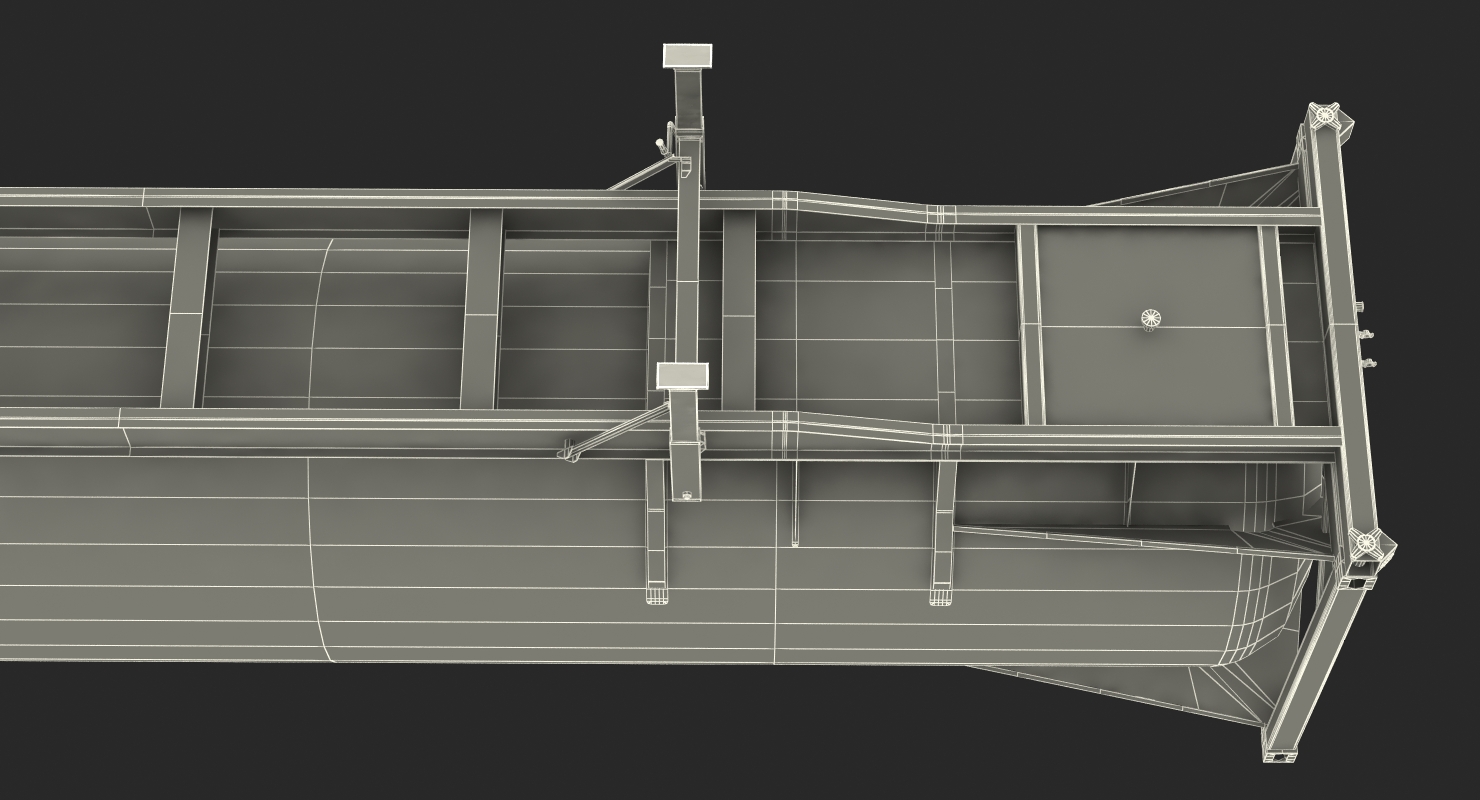Image resolution: width=1480 pixels, height=800 pixels.
Task: Click the middle-right corner casting near tank end
Action: point(1367,544)
